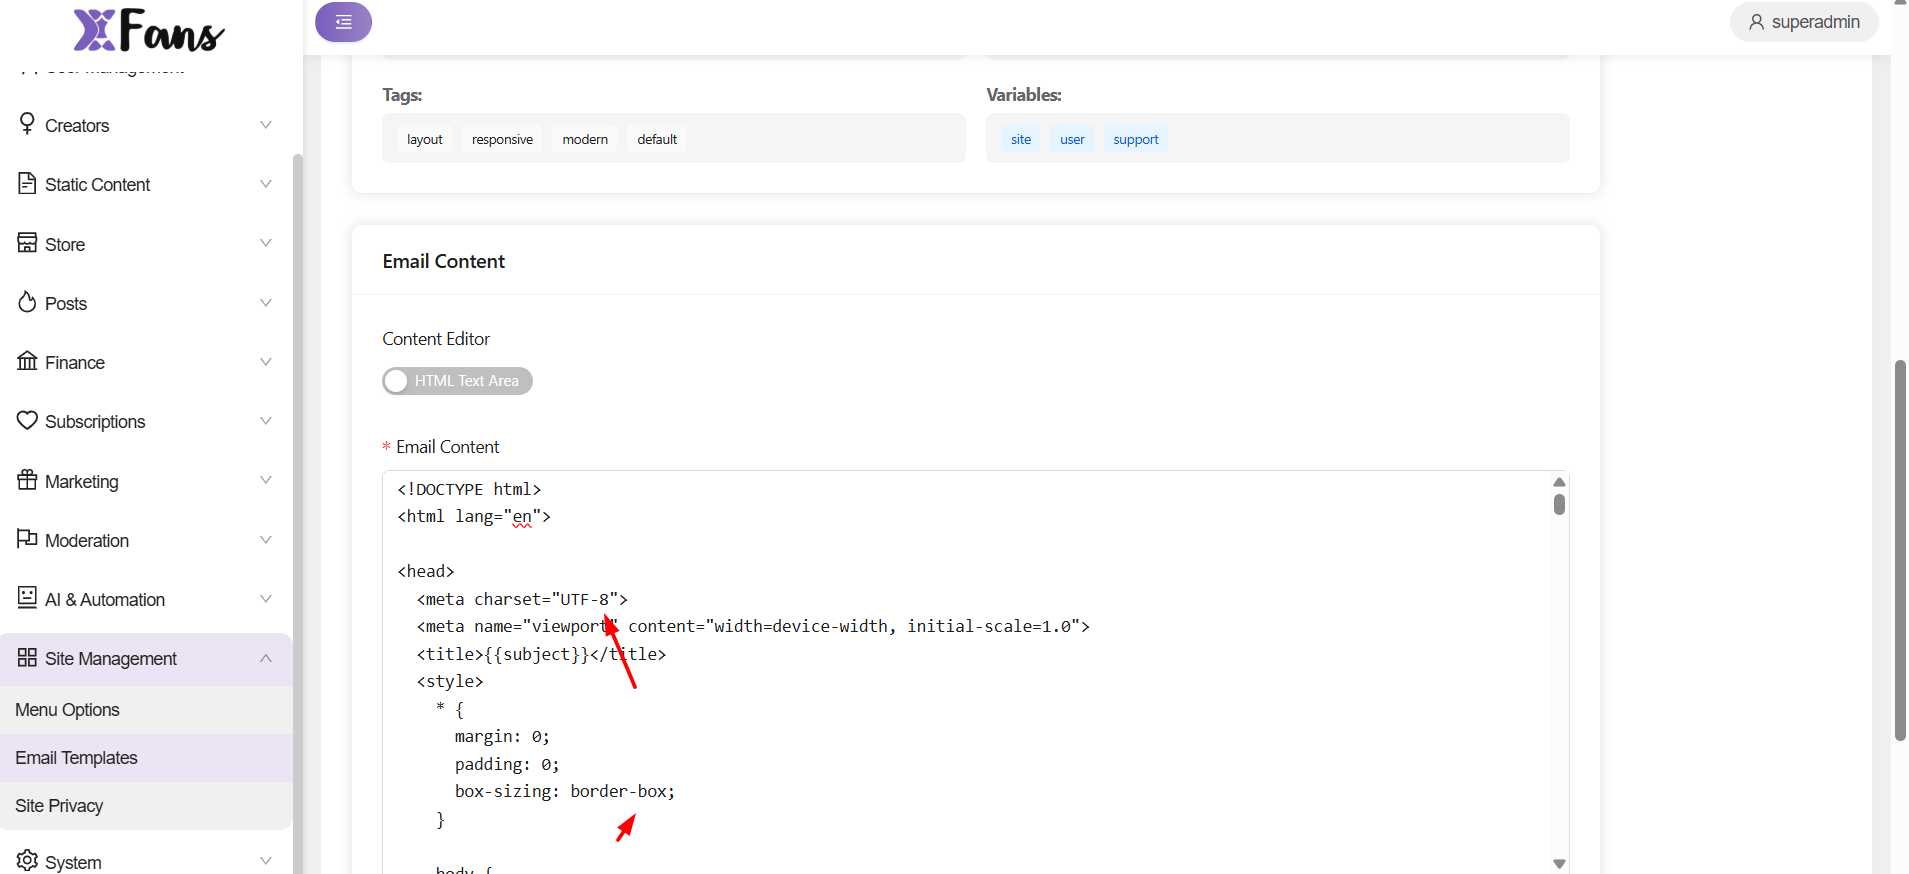
Task: Click the code editor scroll down arrow
Action: click(1559, 863)
